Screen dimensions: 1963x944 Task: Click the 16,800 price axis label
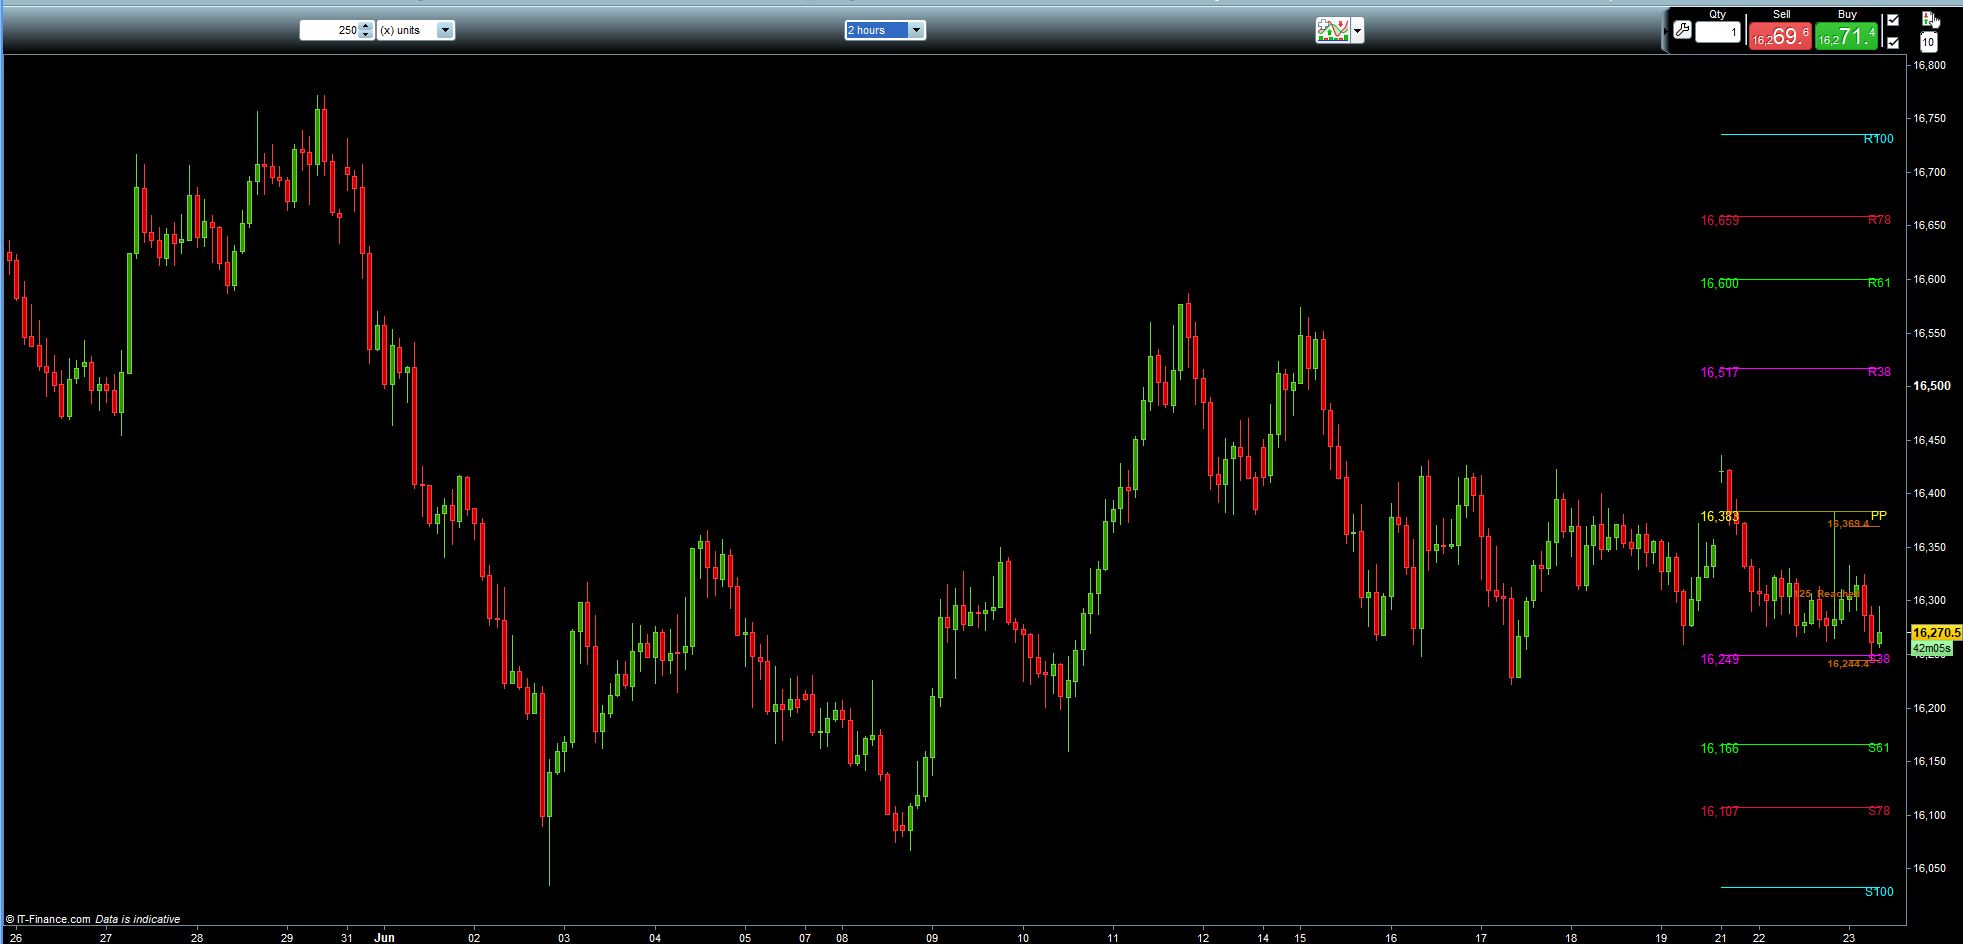(1929, 65)
